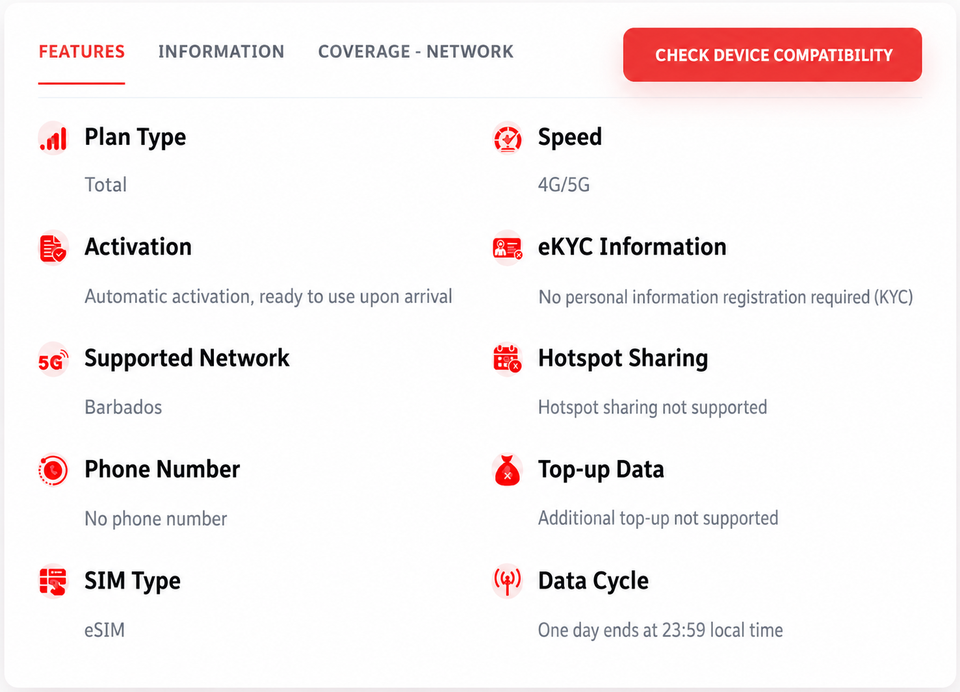Image resolution: width=960 pixels, height=692 pixels.
Task: Click the eSIM value text
Action: [105, 630]
